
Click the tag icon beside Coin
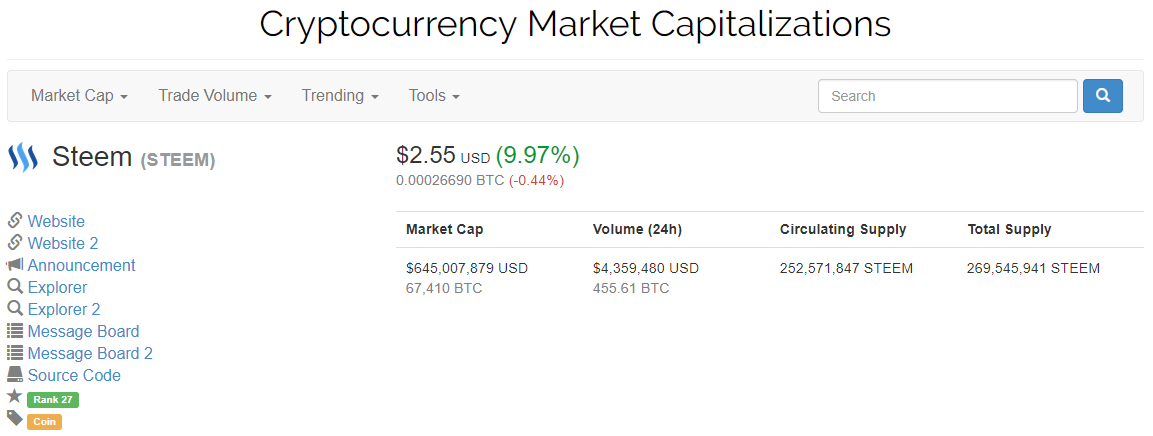15,419
